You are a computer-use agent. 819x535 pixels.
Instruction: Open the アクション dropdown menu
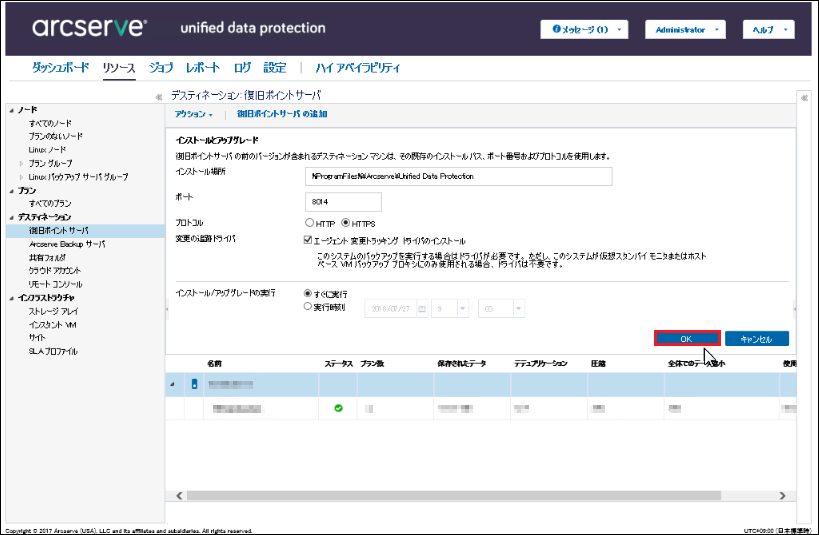pyautogui.click(x=194, y=114)
